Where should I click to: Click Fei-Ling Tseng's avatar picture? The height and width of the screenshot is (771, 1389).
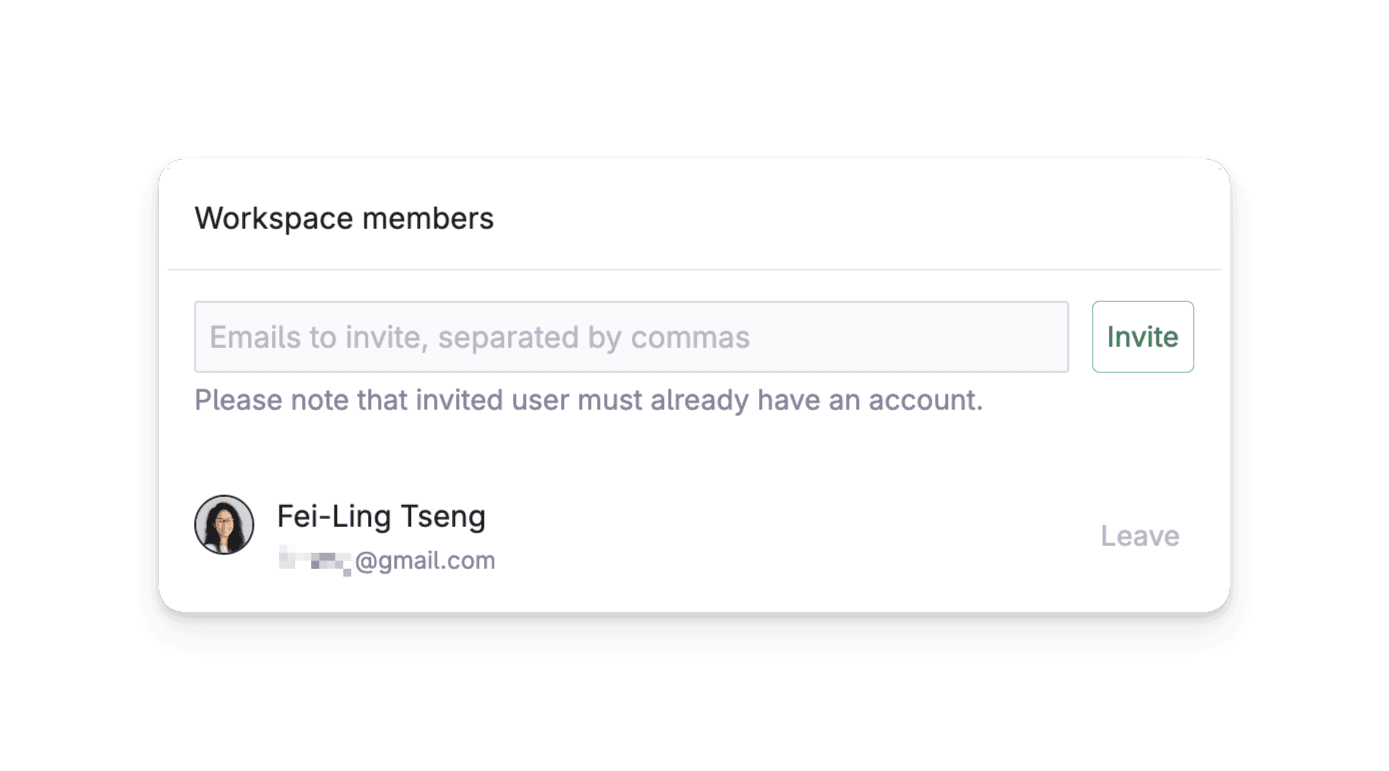[x=224, y=525]
